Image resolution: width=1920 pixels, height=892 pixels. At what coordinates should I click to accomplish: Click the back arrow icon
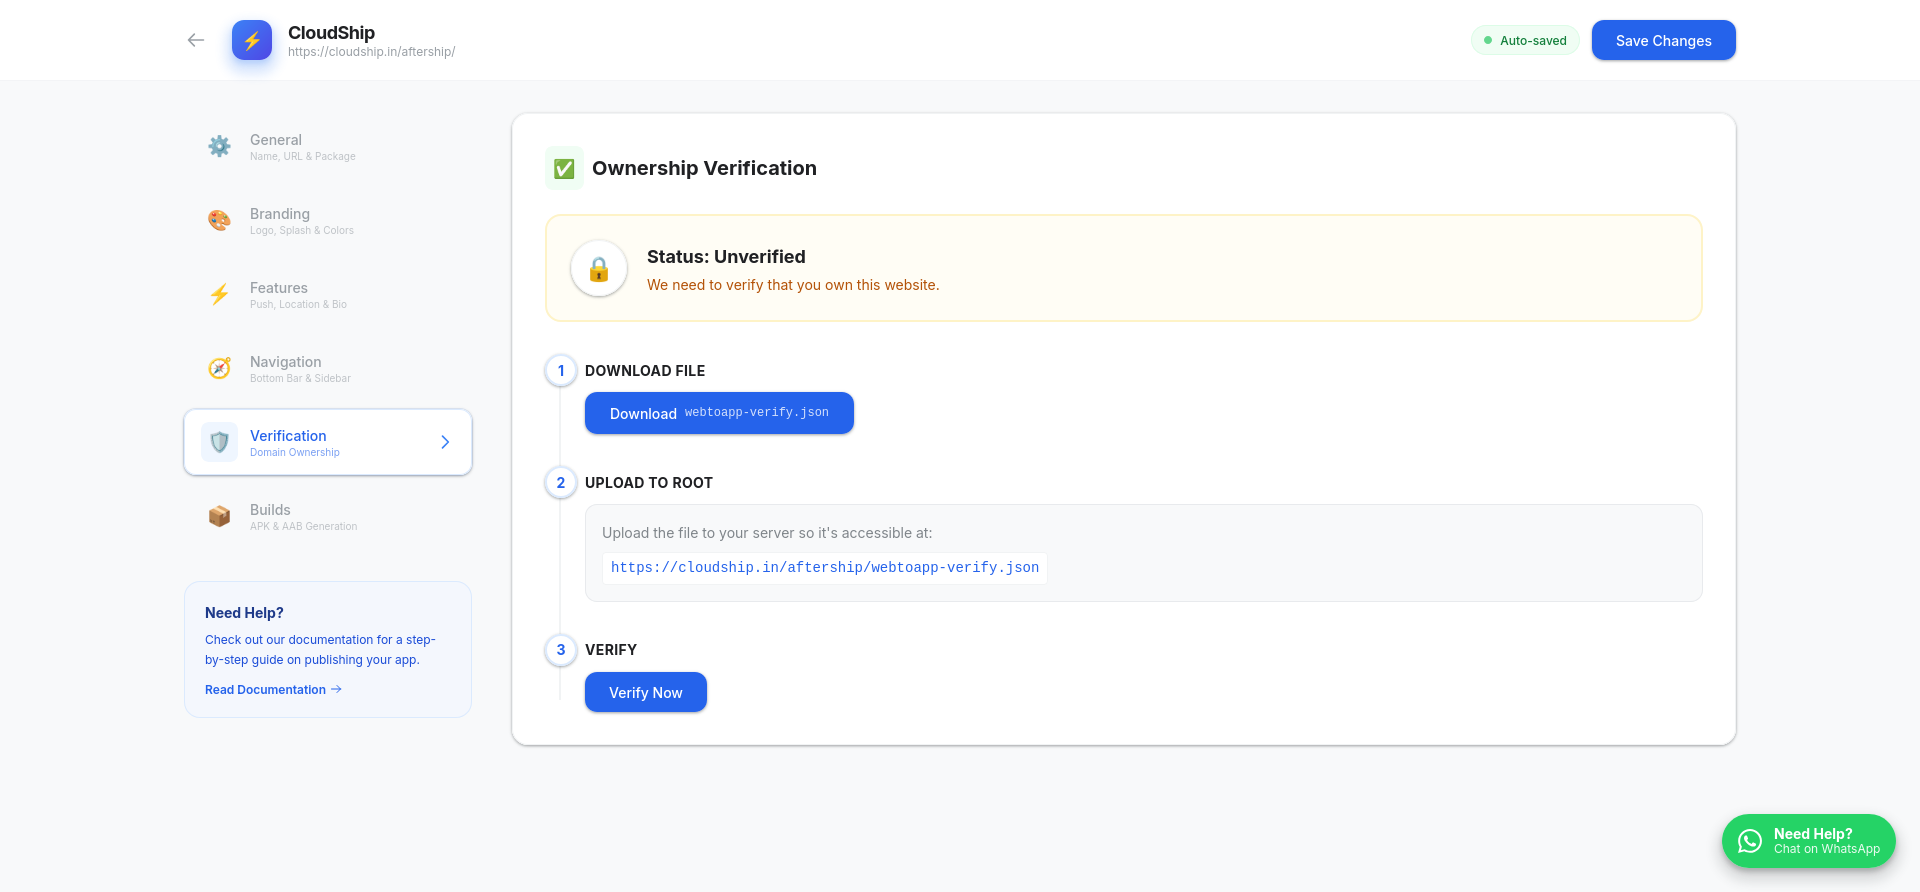[x=196, y=40]
